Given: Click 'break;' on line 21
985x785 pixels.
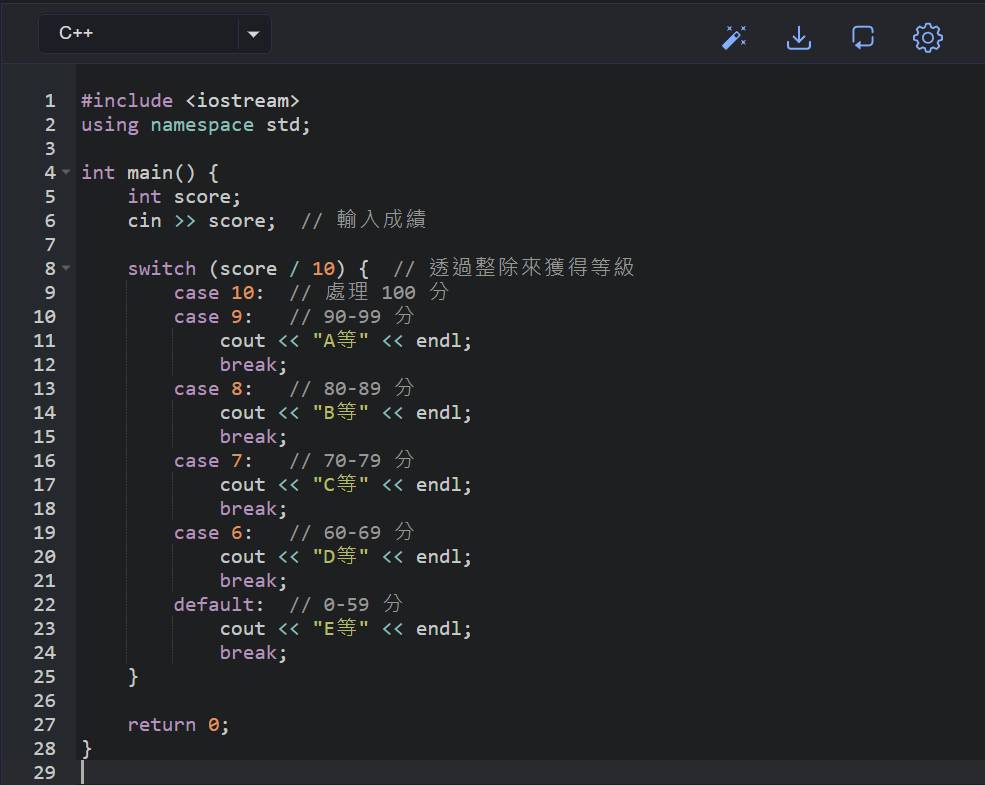Looking at the screenshot, I should click(x=253, y=581).
